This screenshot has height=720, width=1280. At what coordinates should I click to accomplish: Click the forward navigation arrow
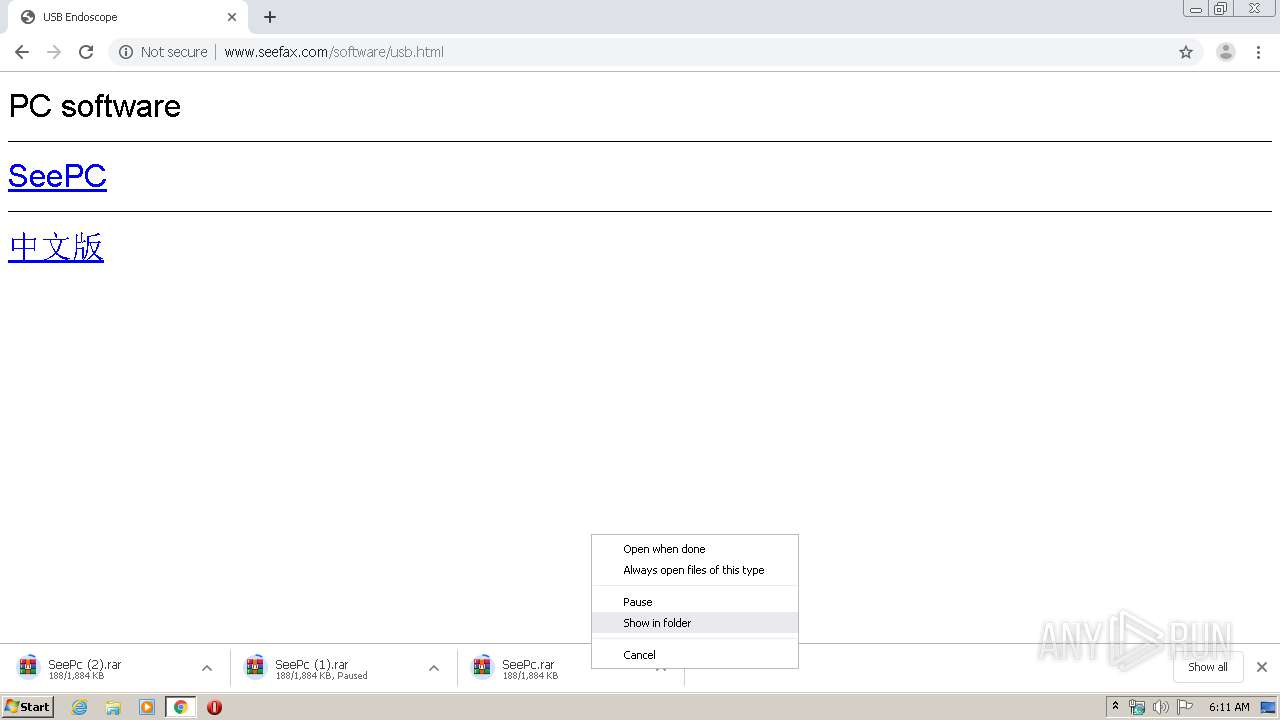point(54,52)
